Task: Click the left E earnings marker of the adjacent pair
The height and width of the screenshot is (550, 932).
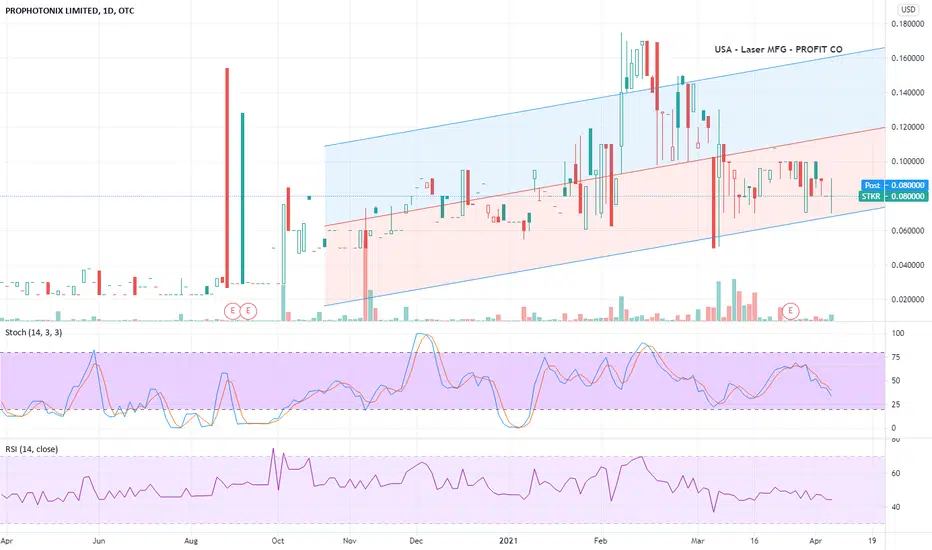Action: tap(232, 310)
